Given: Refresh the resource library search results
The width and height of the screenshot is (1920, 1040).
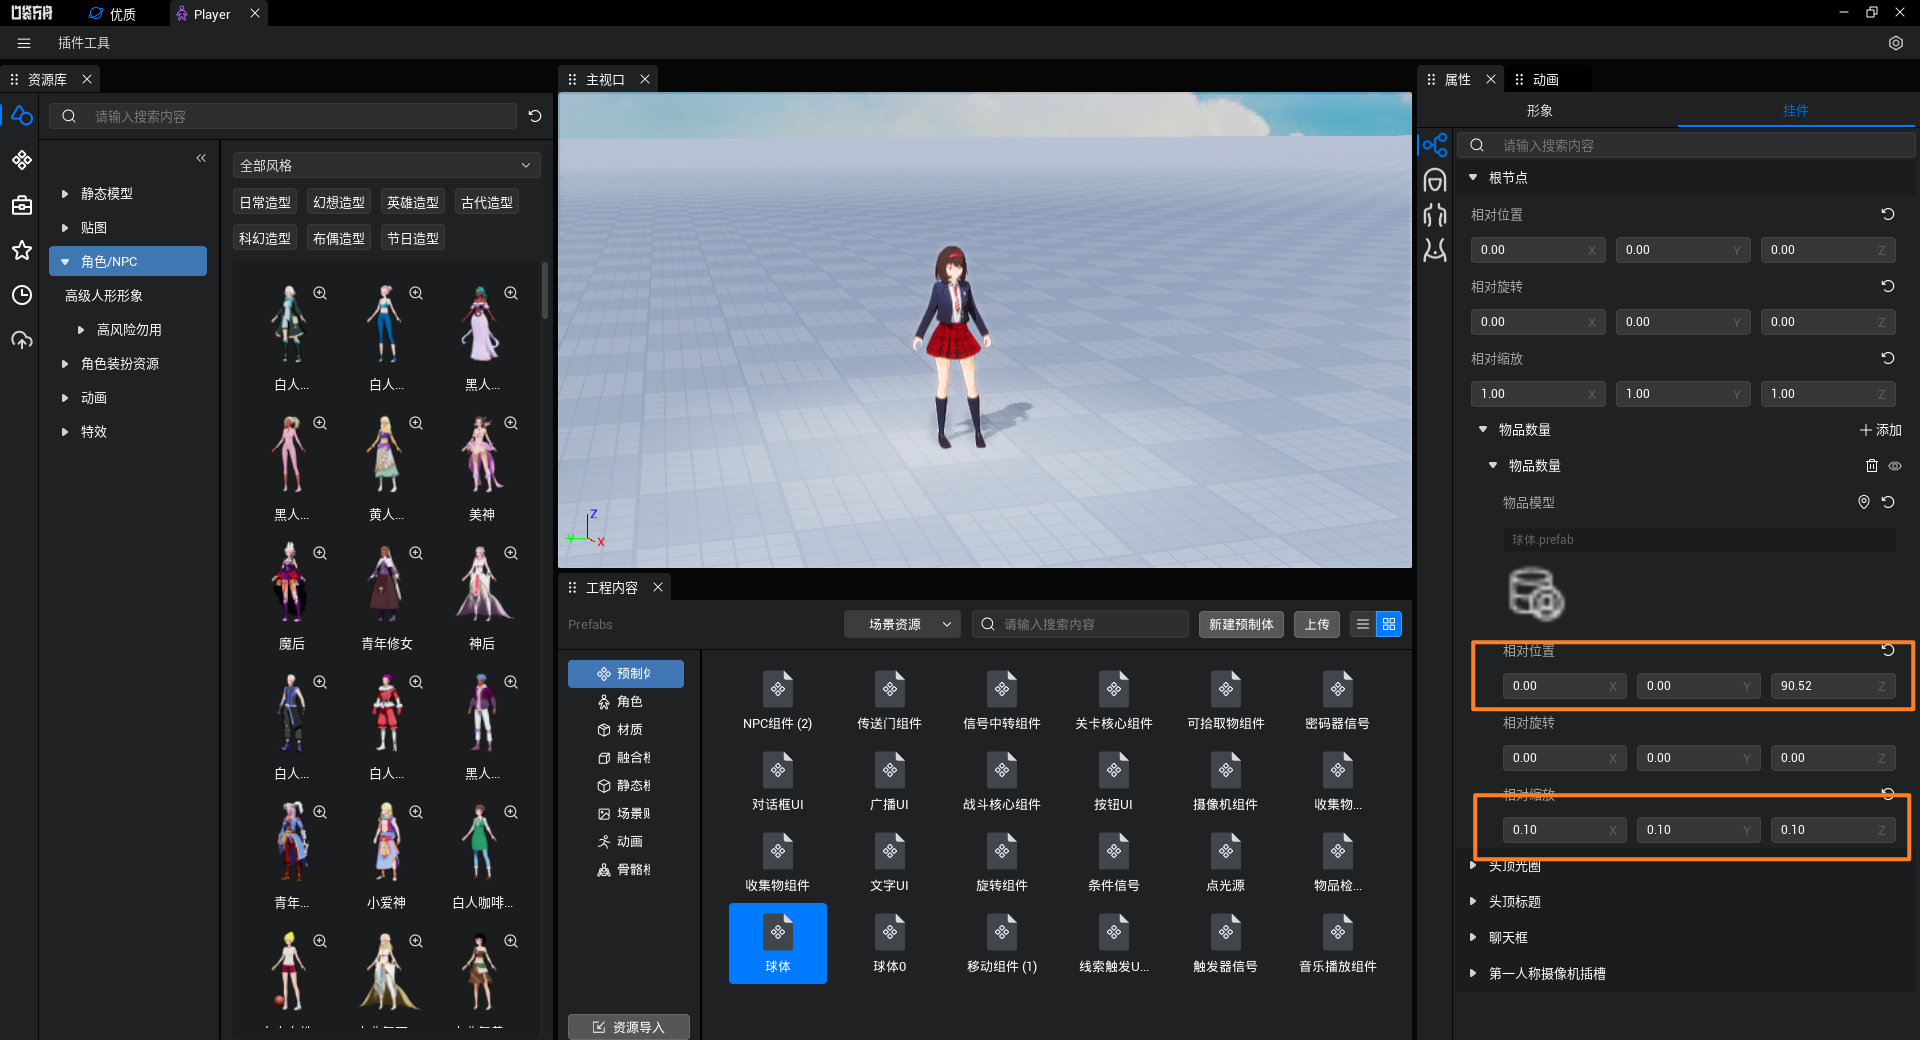Looking at the screenshot, I should tap(535, 116).
